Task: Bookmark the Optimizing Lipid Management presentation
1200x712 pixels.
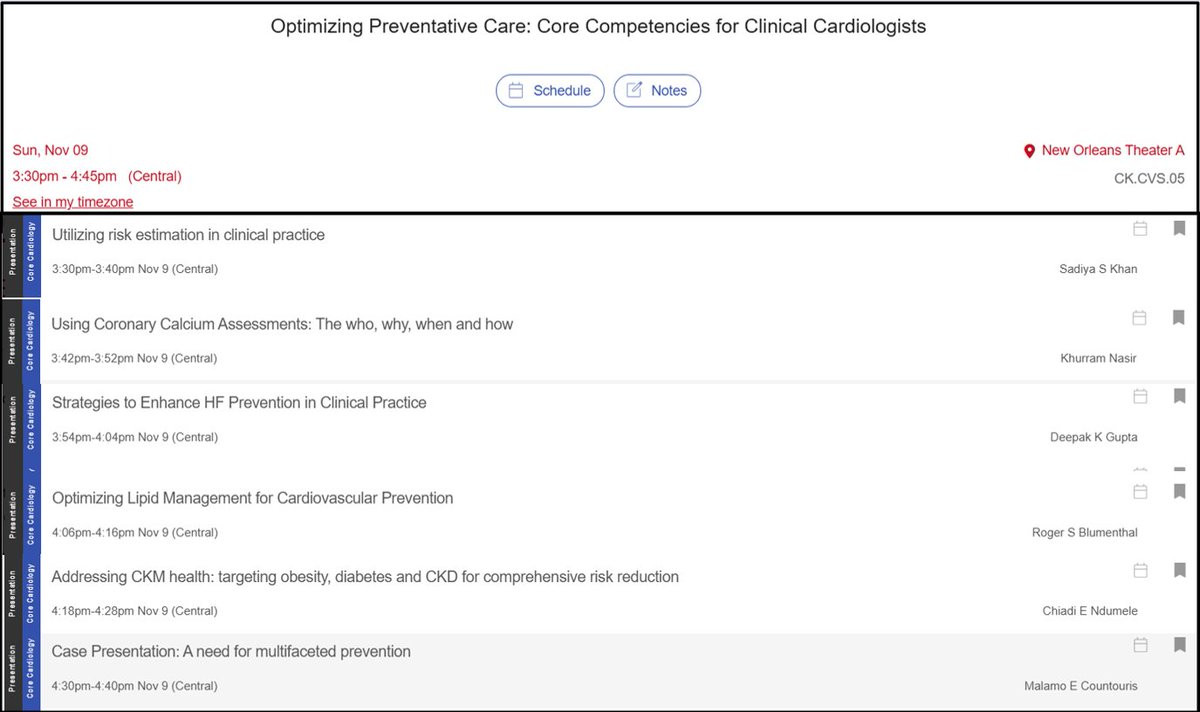Action: [x=1179, y=492]
